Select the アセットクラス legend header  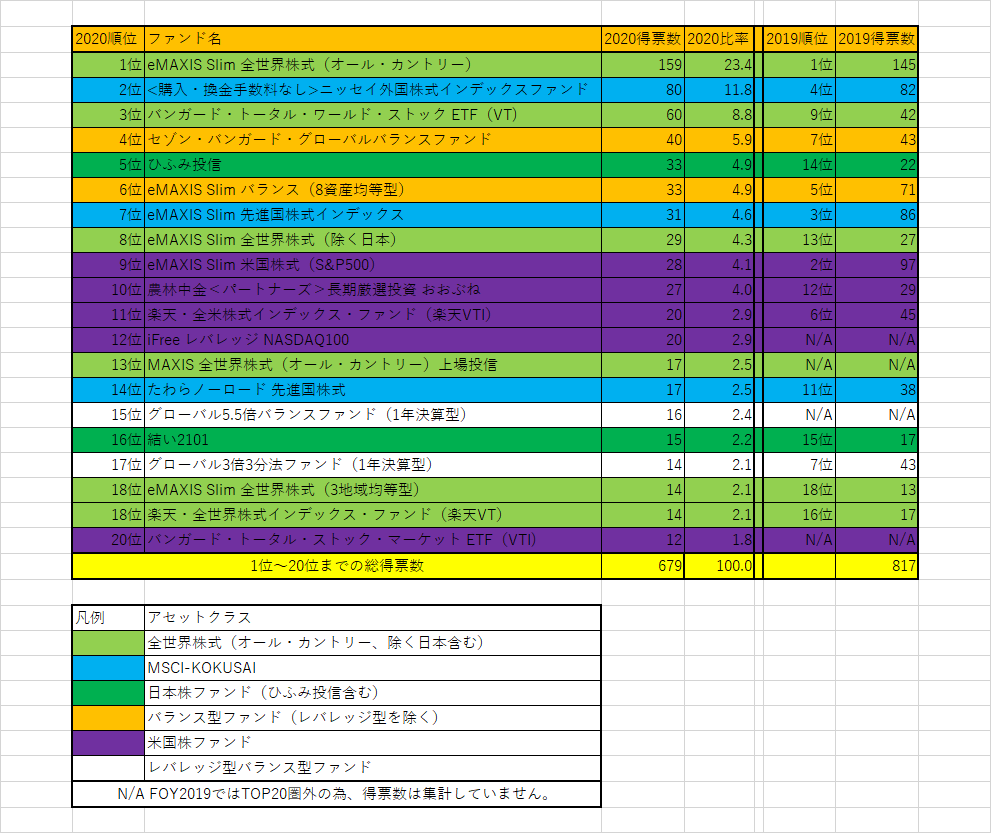(373, 617)
